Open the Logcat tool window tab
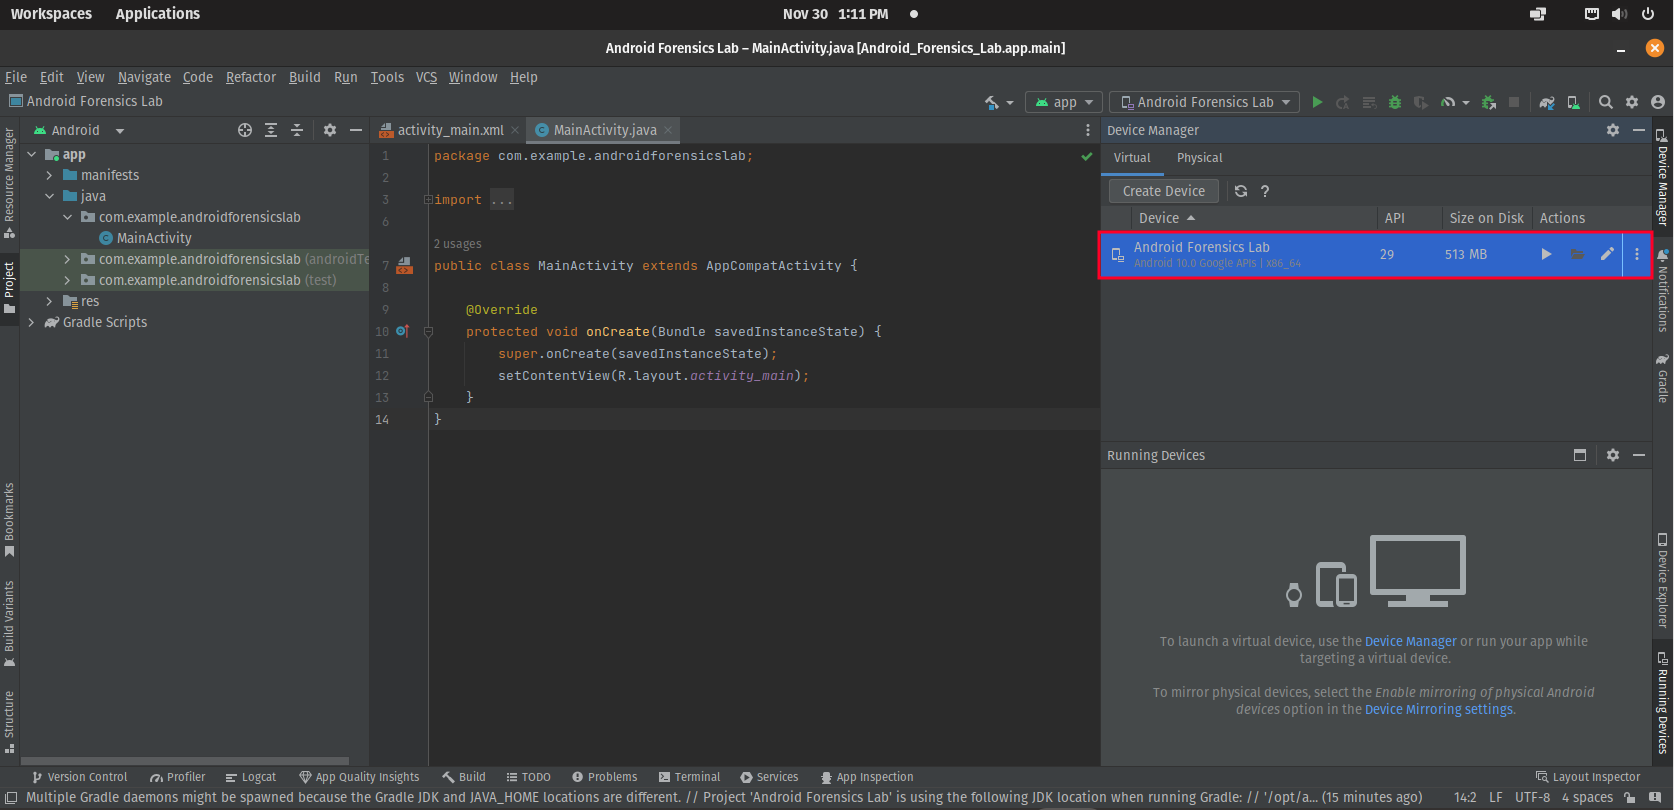This screenshot has width=1674, height=810. click(251, 777)
